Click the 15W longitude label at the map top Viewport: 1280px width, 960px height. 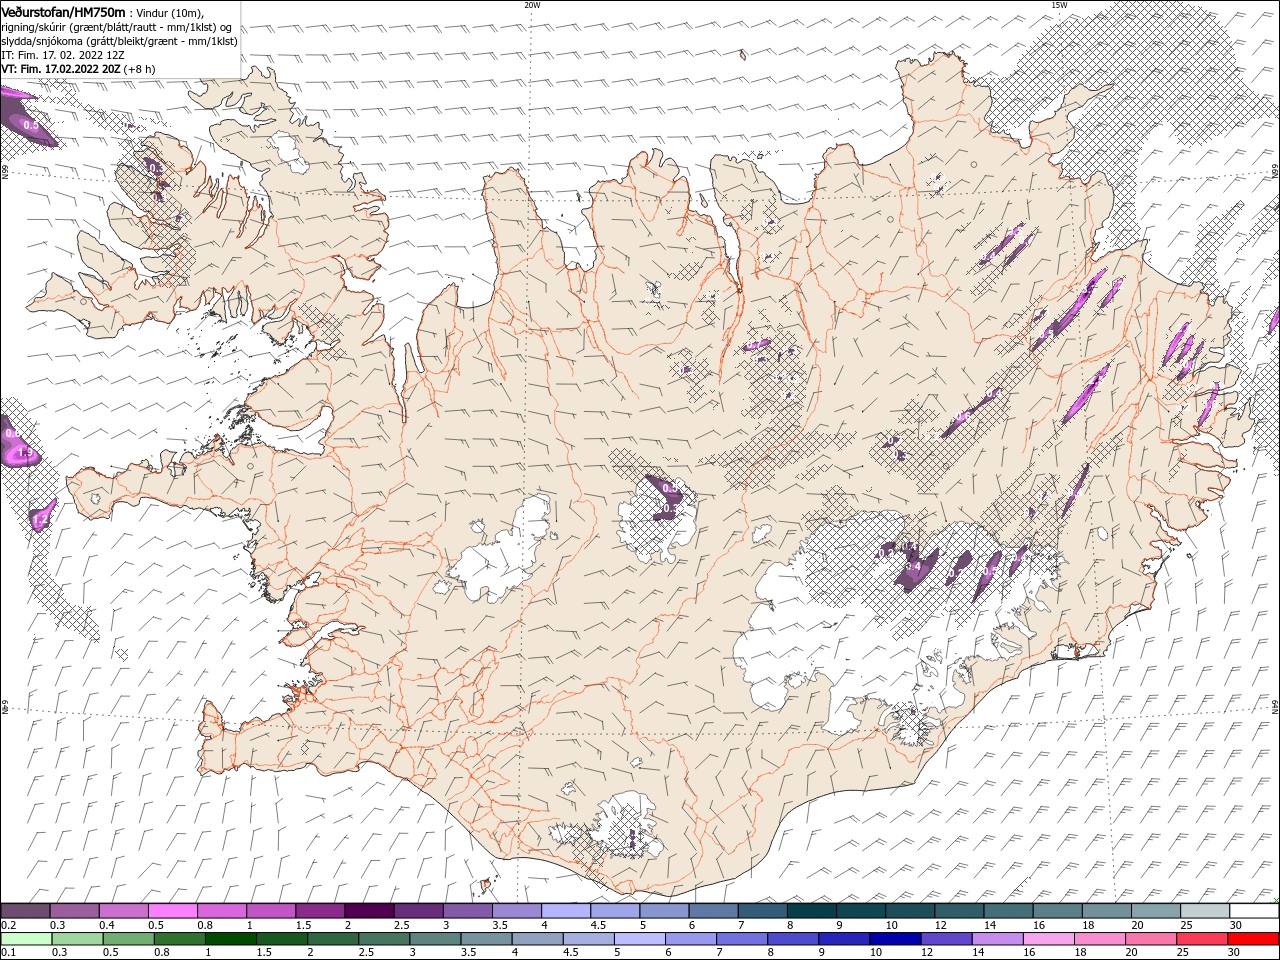pyautogui.click(x=1058, y=4)
